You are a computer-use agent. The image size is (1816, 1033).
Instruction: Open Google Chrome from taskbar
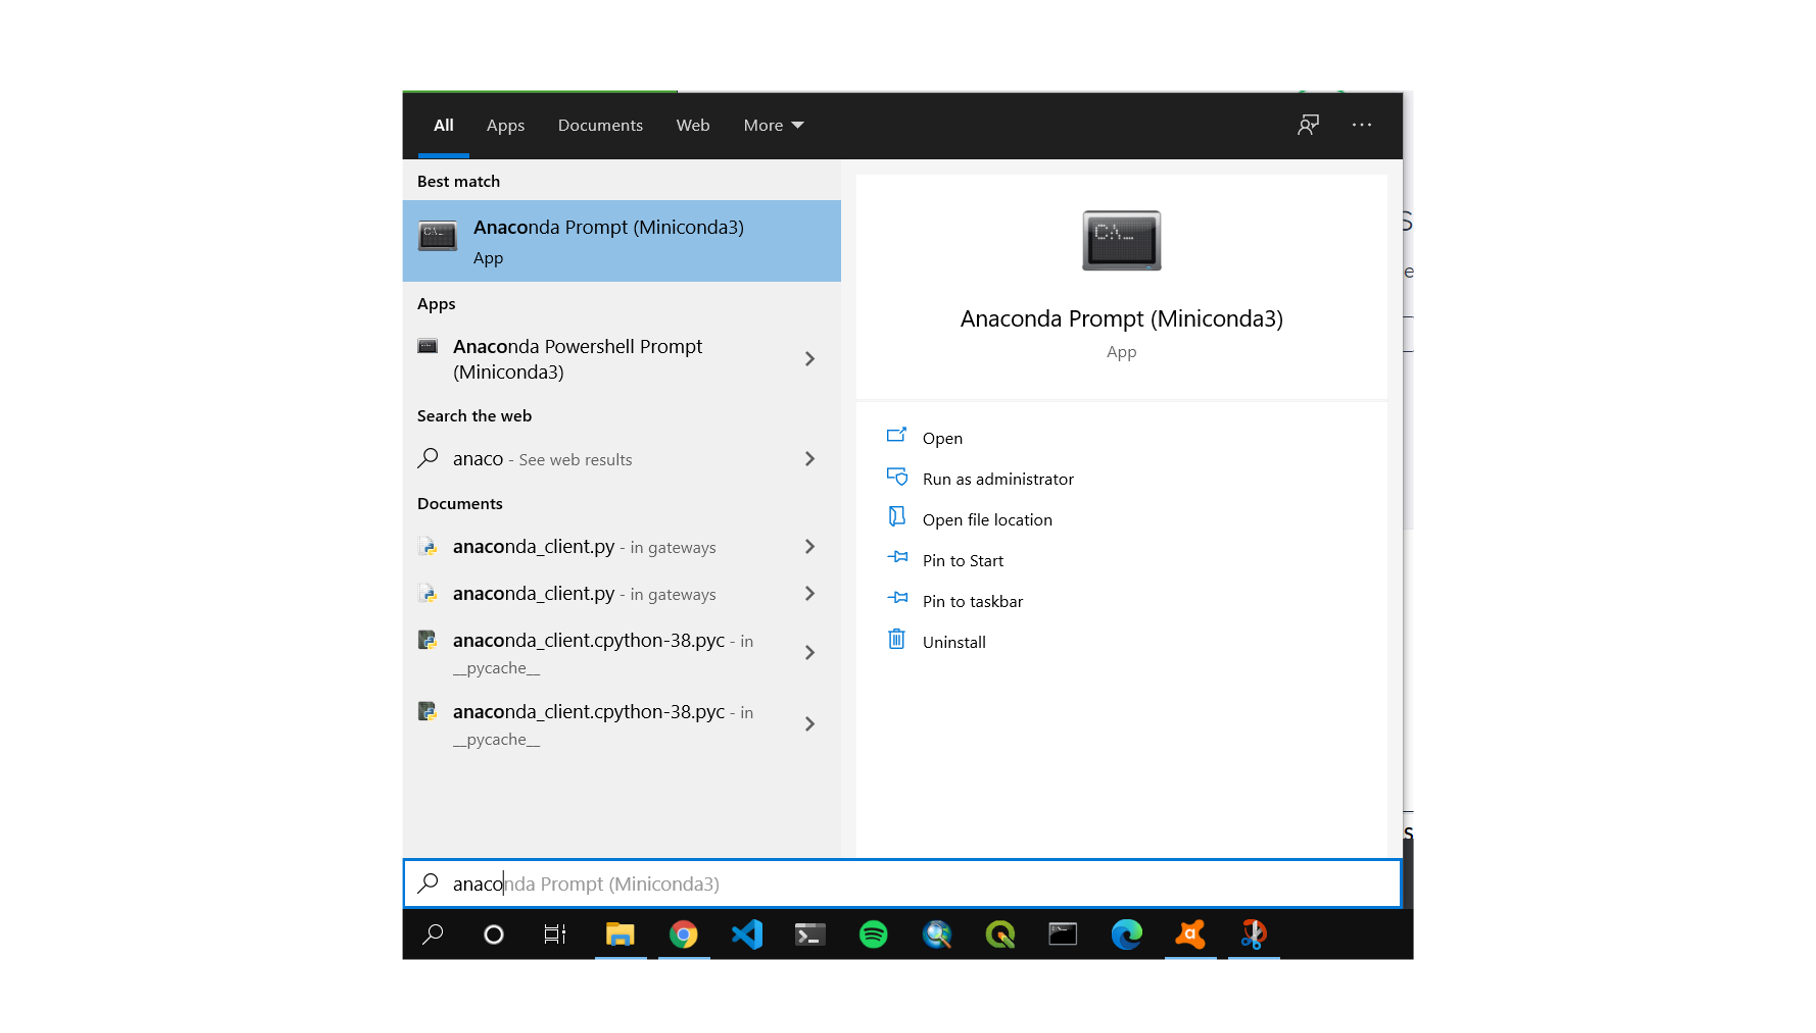click(x=683, y=935)
